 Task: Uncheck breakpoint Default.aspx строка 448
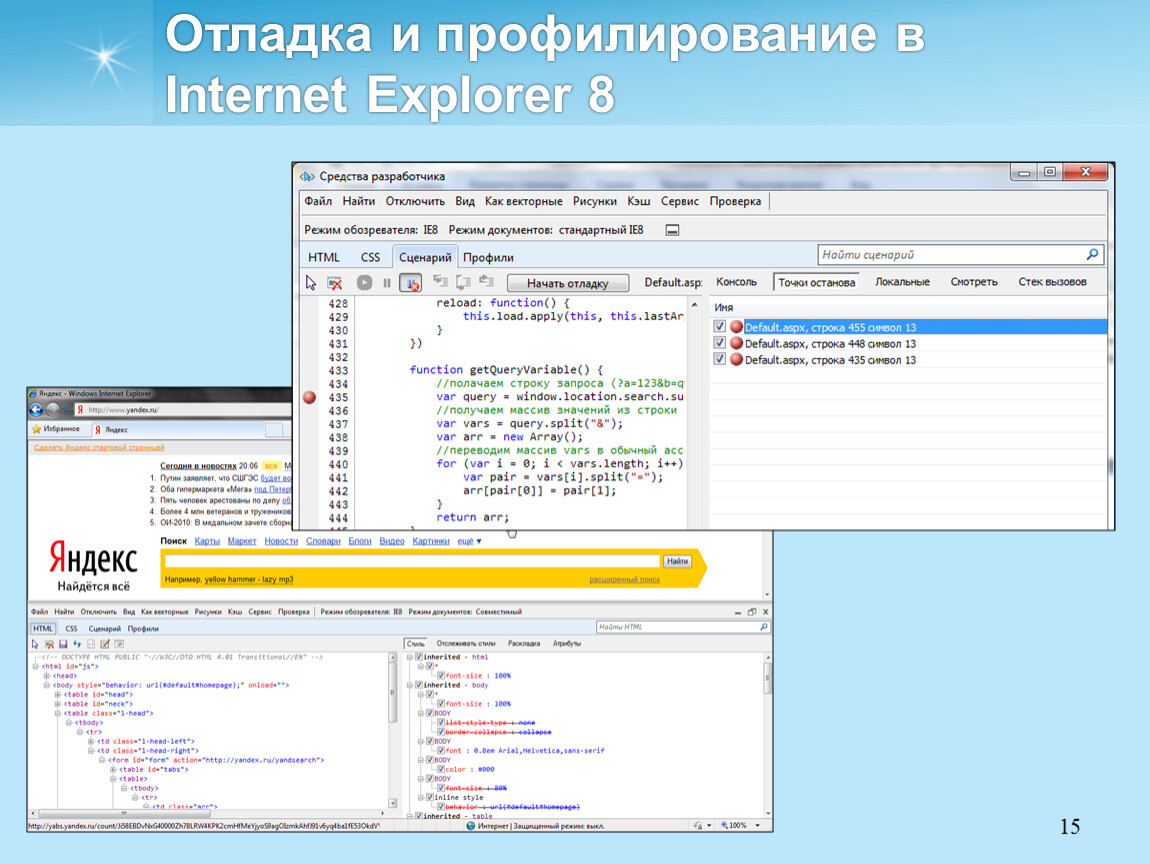719,343
